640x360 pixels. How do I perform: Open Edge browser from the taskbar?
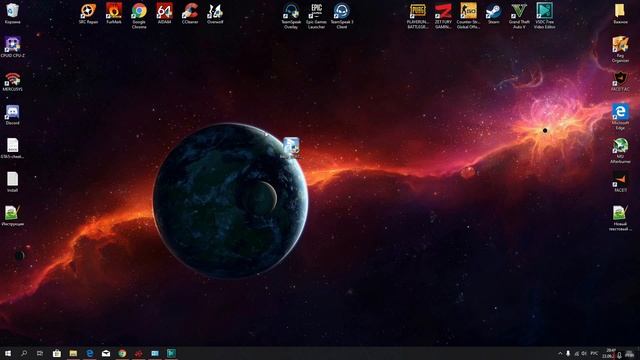(x=89, y=353)
